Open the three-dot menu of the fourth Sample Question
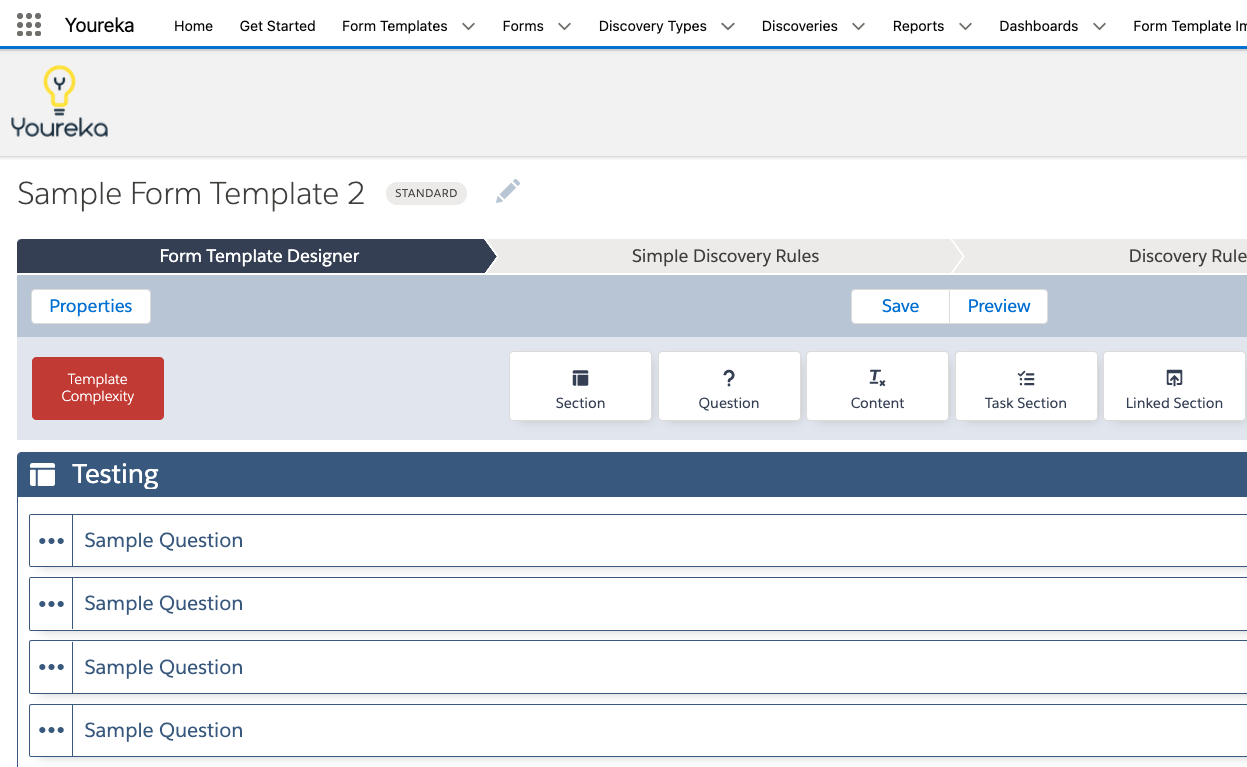The height and width of the screenshot is (767, 1247). point(51,731)
